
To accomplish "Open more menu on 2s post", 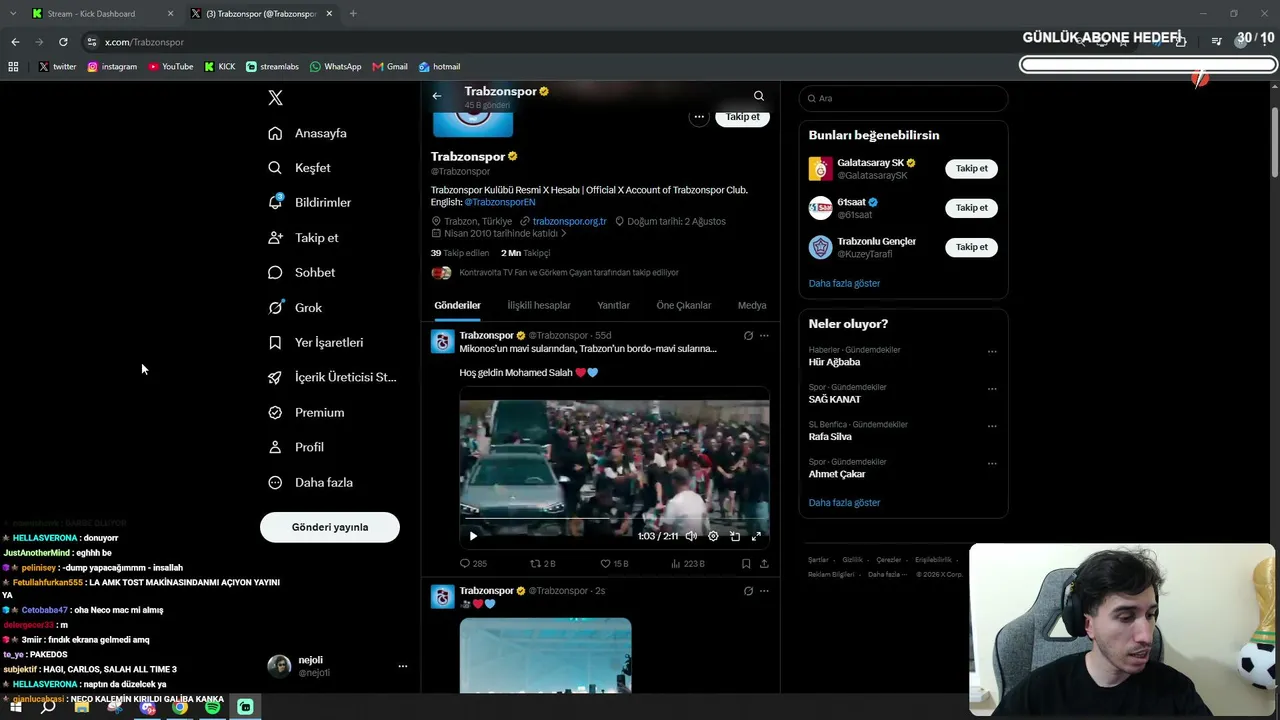I will click(x=764, y=591).
